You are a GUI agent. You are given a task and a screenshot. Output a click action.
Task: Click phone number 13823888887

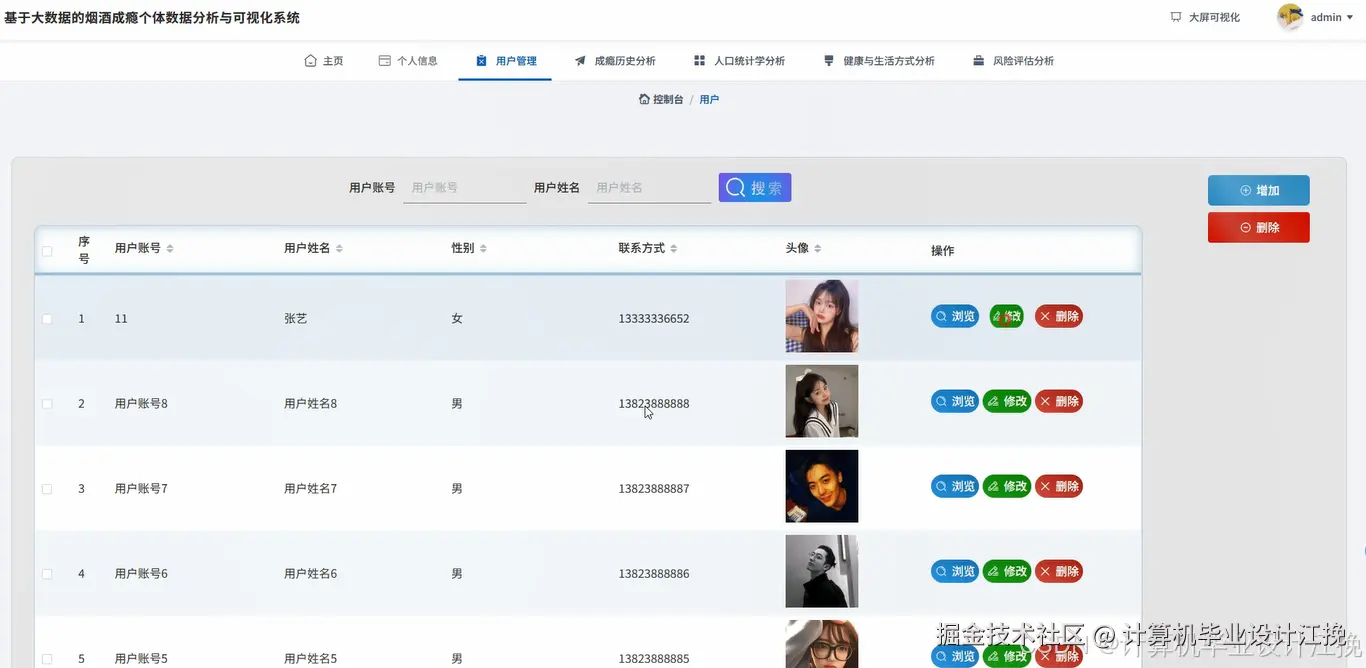pos(654,489)
